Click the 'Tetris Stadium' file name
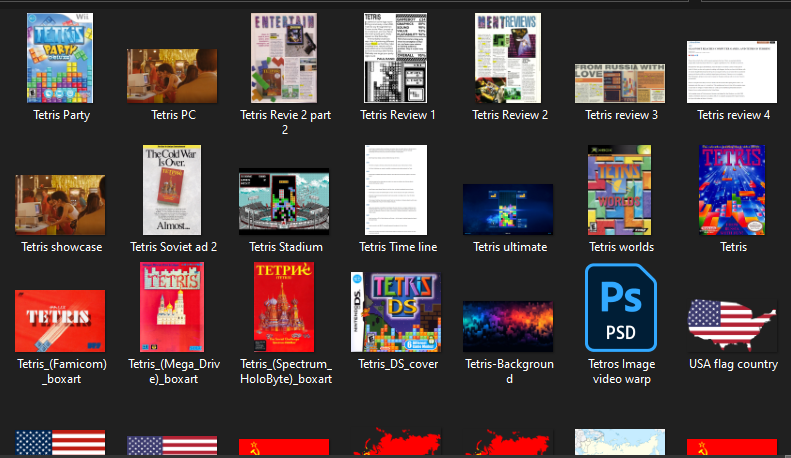 pos(286,247)
